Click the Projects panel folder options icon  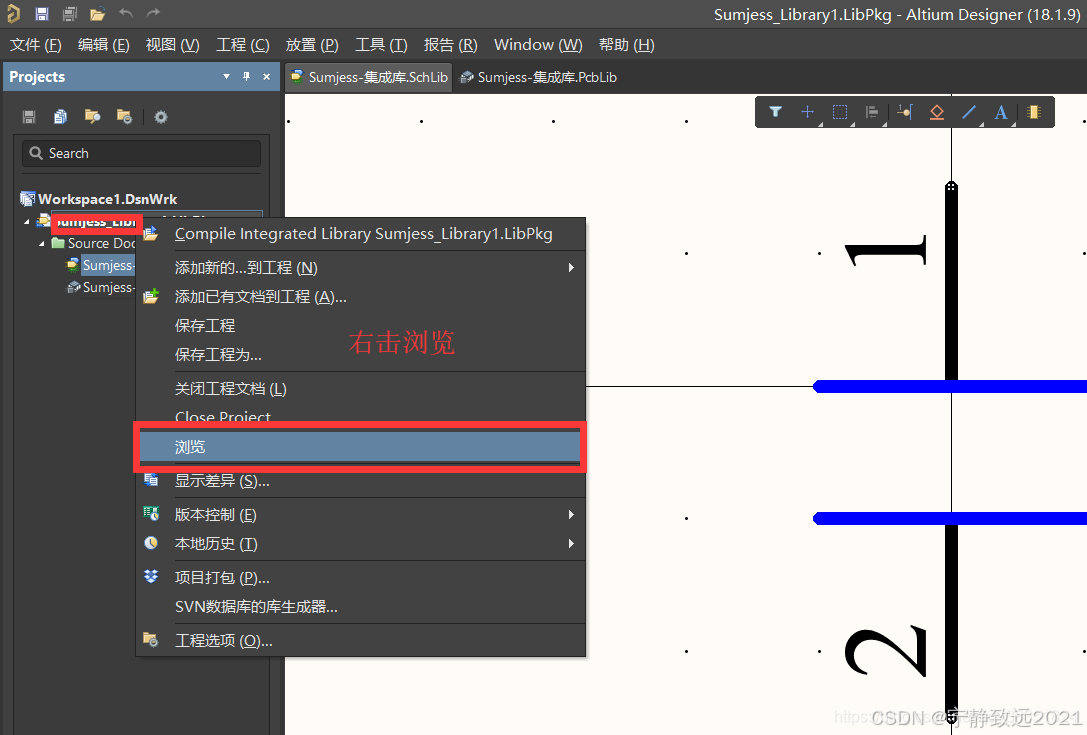pos(124,116)
